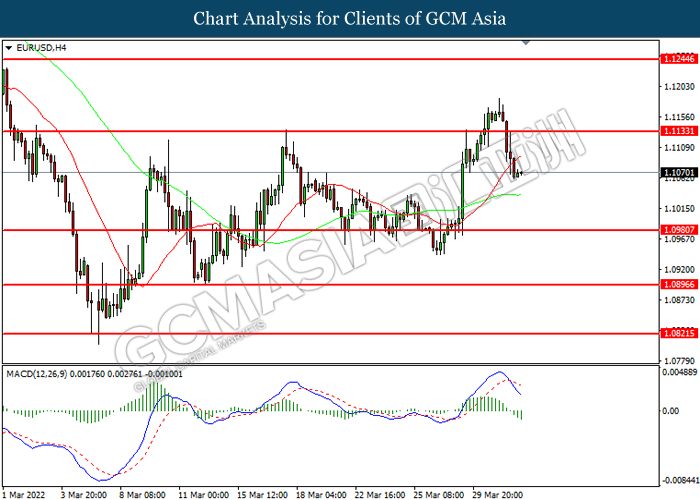
Task: Select the MACD zero level 0.00
Action: 671,411
